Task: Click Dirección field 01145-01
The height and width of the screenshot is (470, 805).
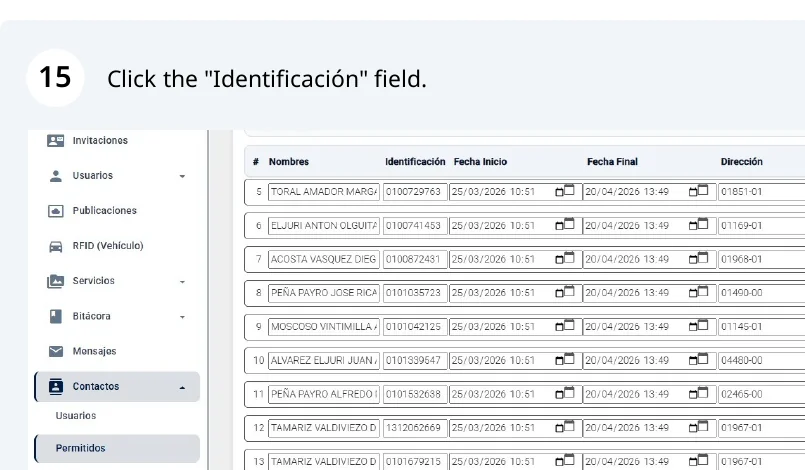Action: [x=761, y=327]
